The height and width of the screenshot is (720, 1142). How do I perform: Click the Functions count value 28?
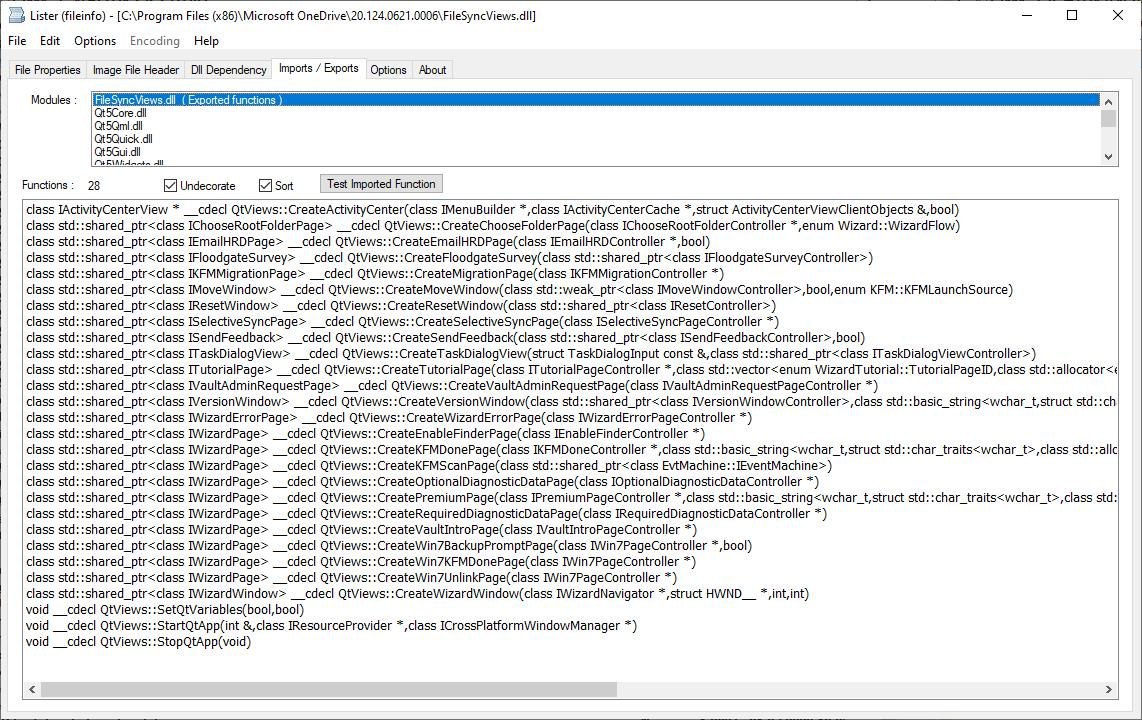click(94, 186)
